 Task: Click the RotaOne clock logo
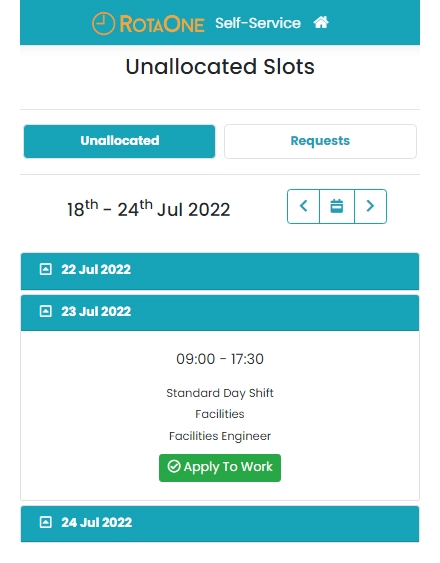[x=103, y=24]
